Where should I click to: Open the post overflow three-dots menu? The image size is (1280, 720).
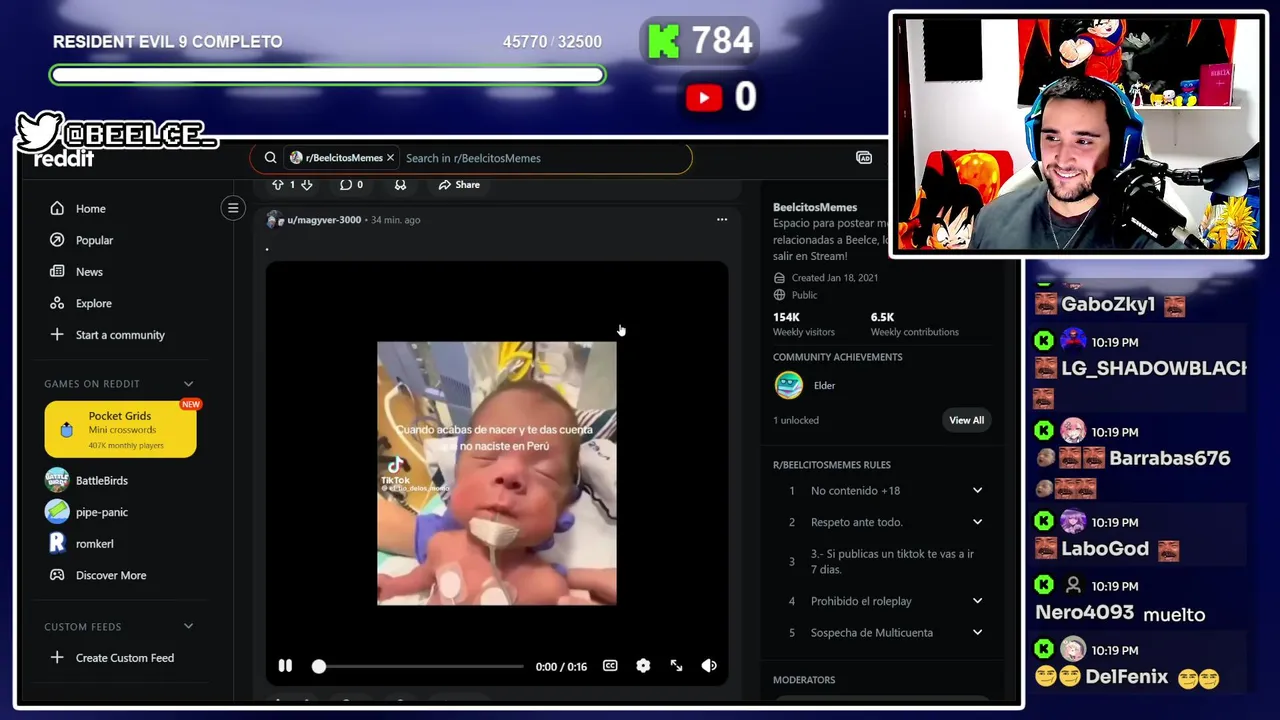click(722, 220)
